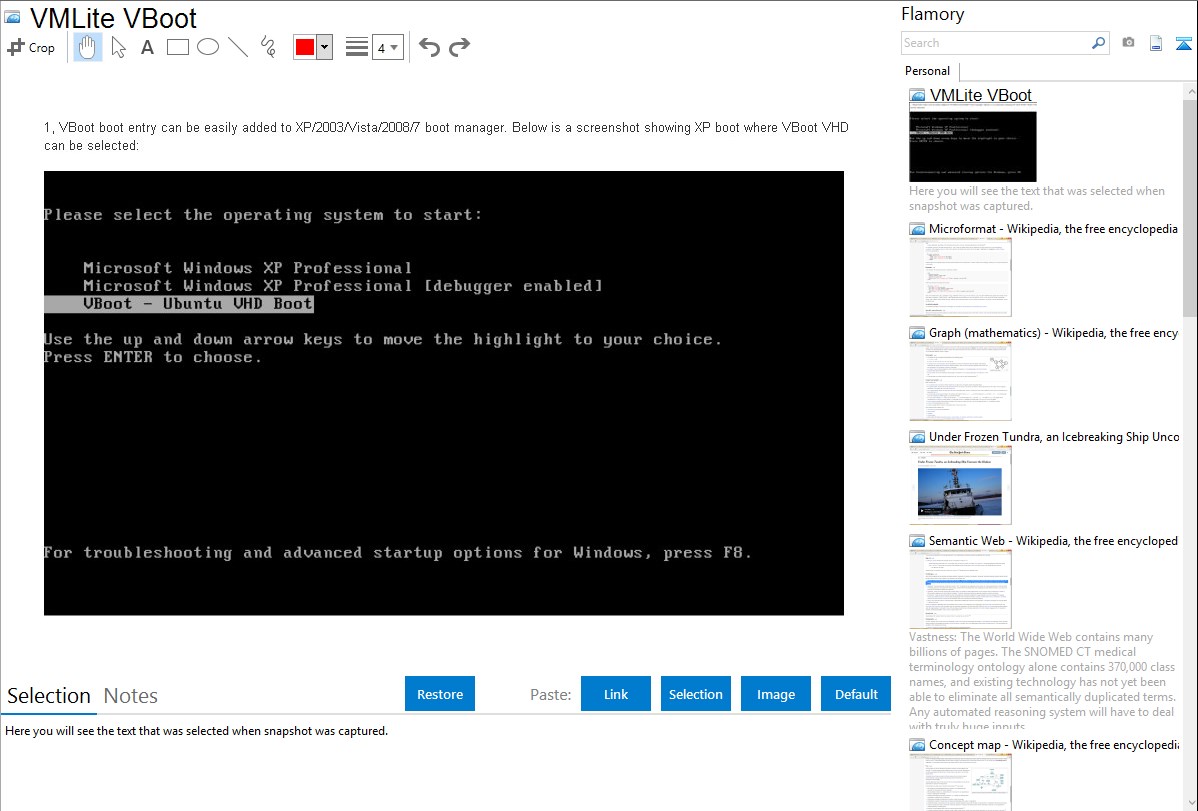The image size is (1198, 811).
Task: Click the snapshot list scrollbar thumb
Action: click(1190, 207)
